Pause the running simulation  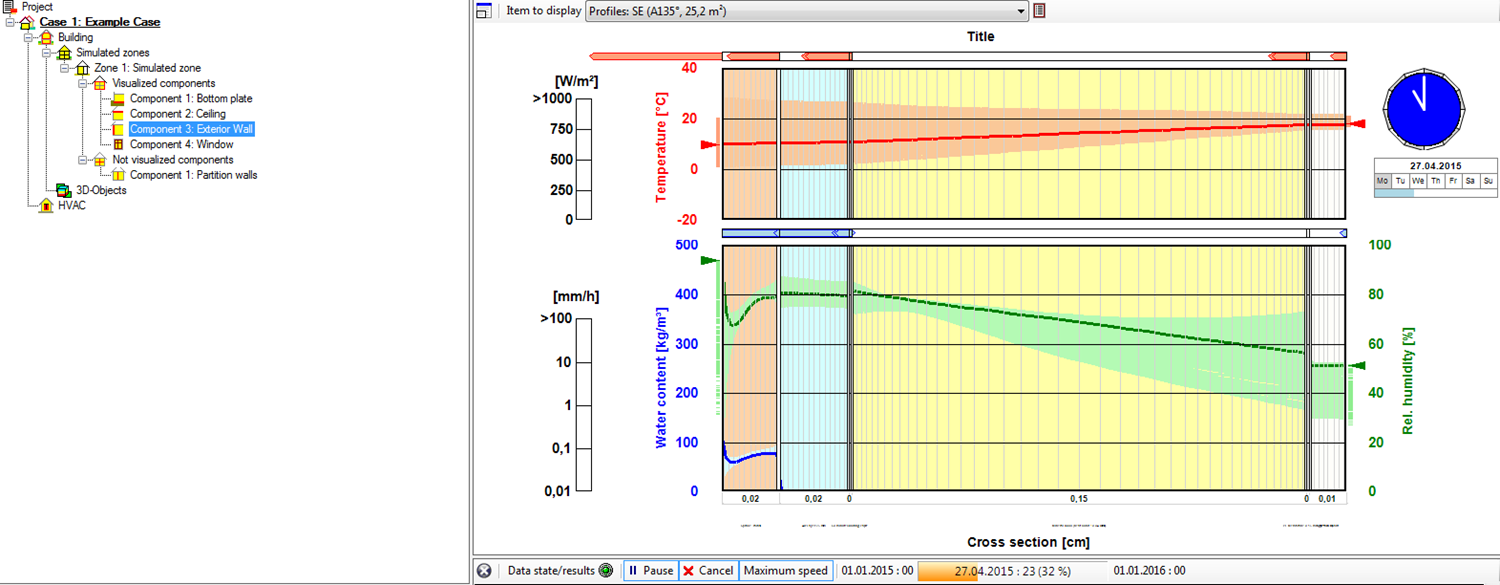point(650,571)
